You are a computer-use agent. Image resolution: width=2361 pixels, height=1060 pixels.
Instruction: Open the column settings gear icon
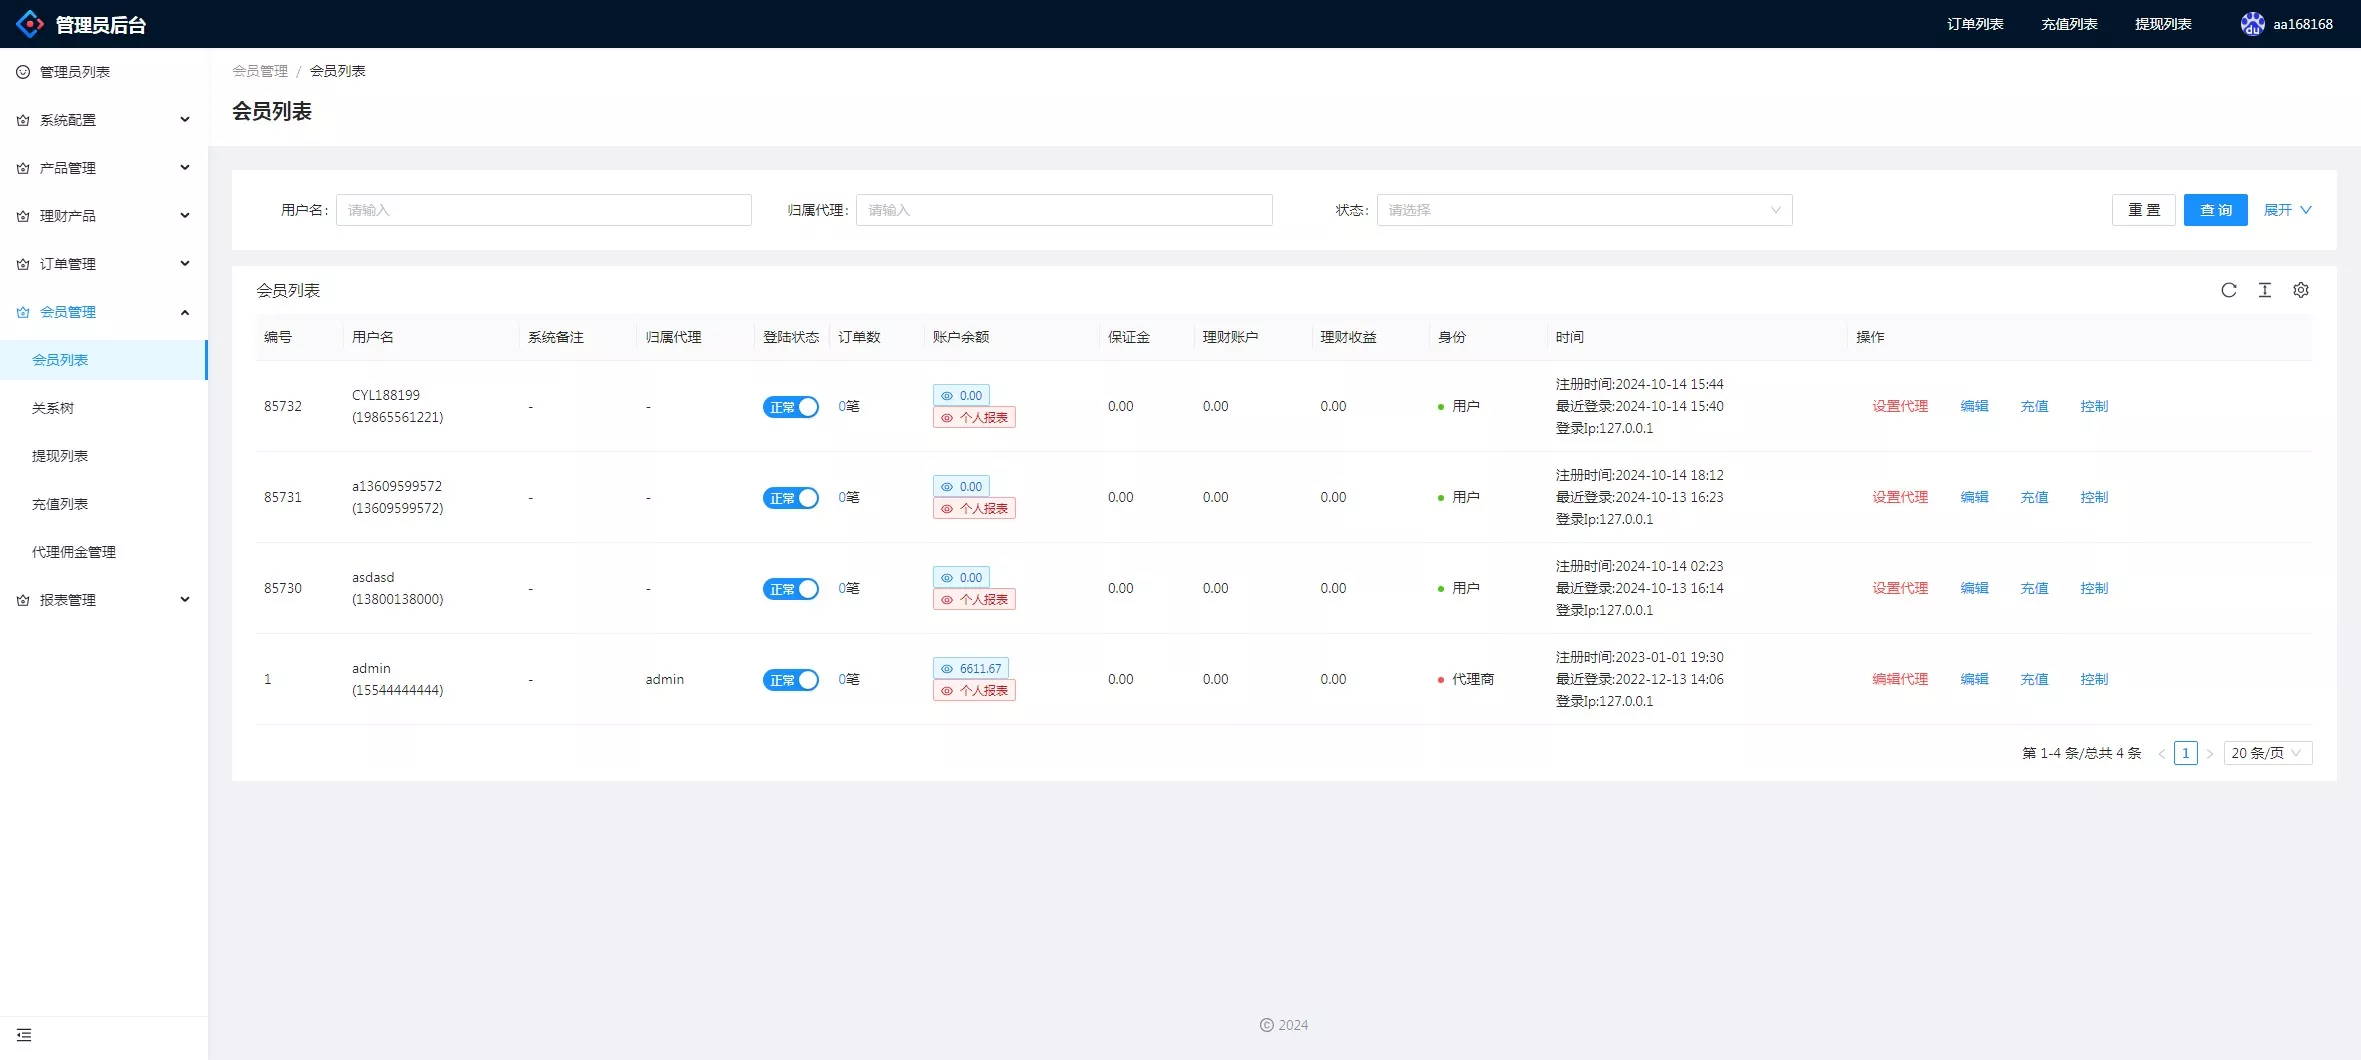(x=2300, y=290)
